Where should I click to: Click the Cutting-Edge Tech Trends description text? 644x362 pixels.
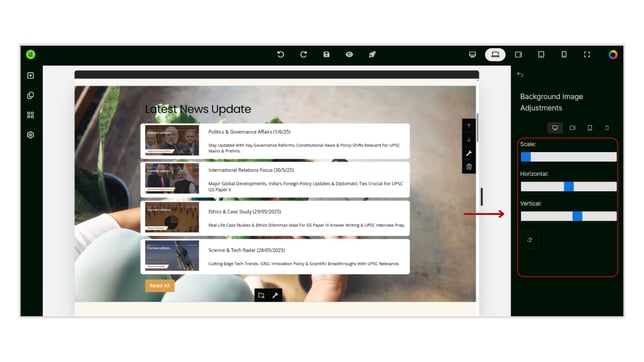304,264
